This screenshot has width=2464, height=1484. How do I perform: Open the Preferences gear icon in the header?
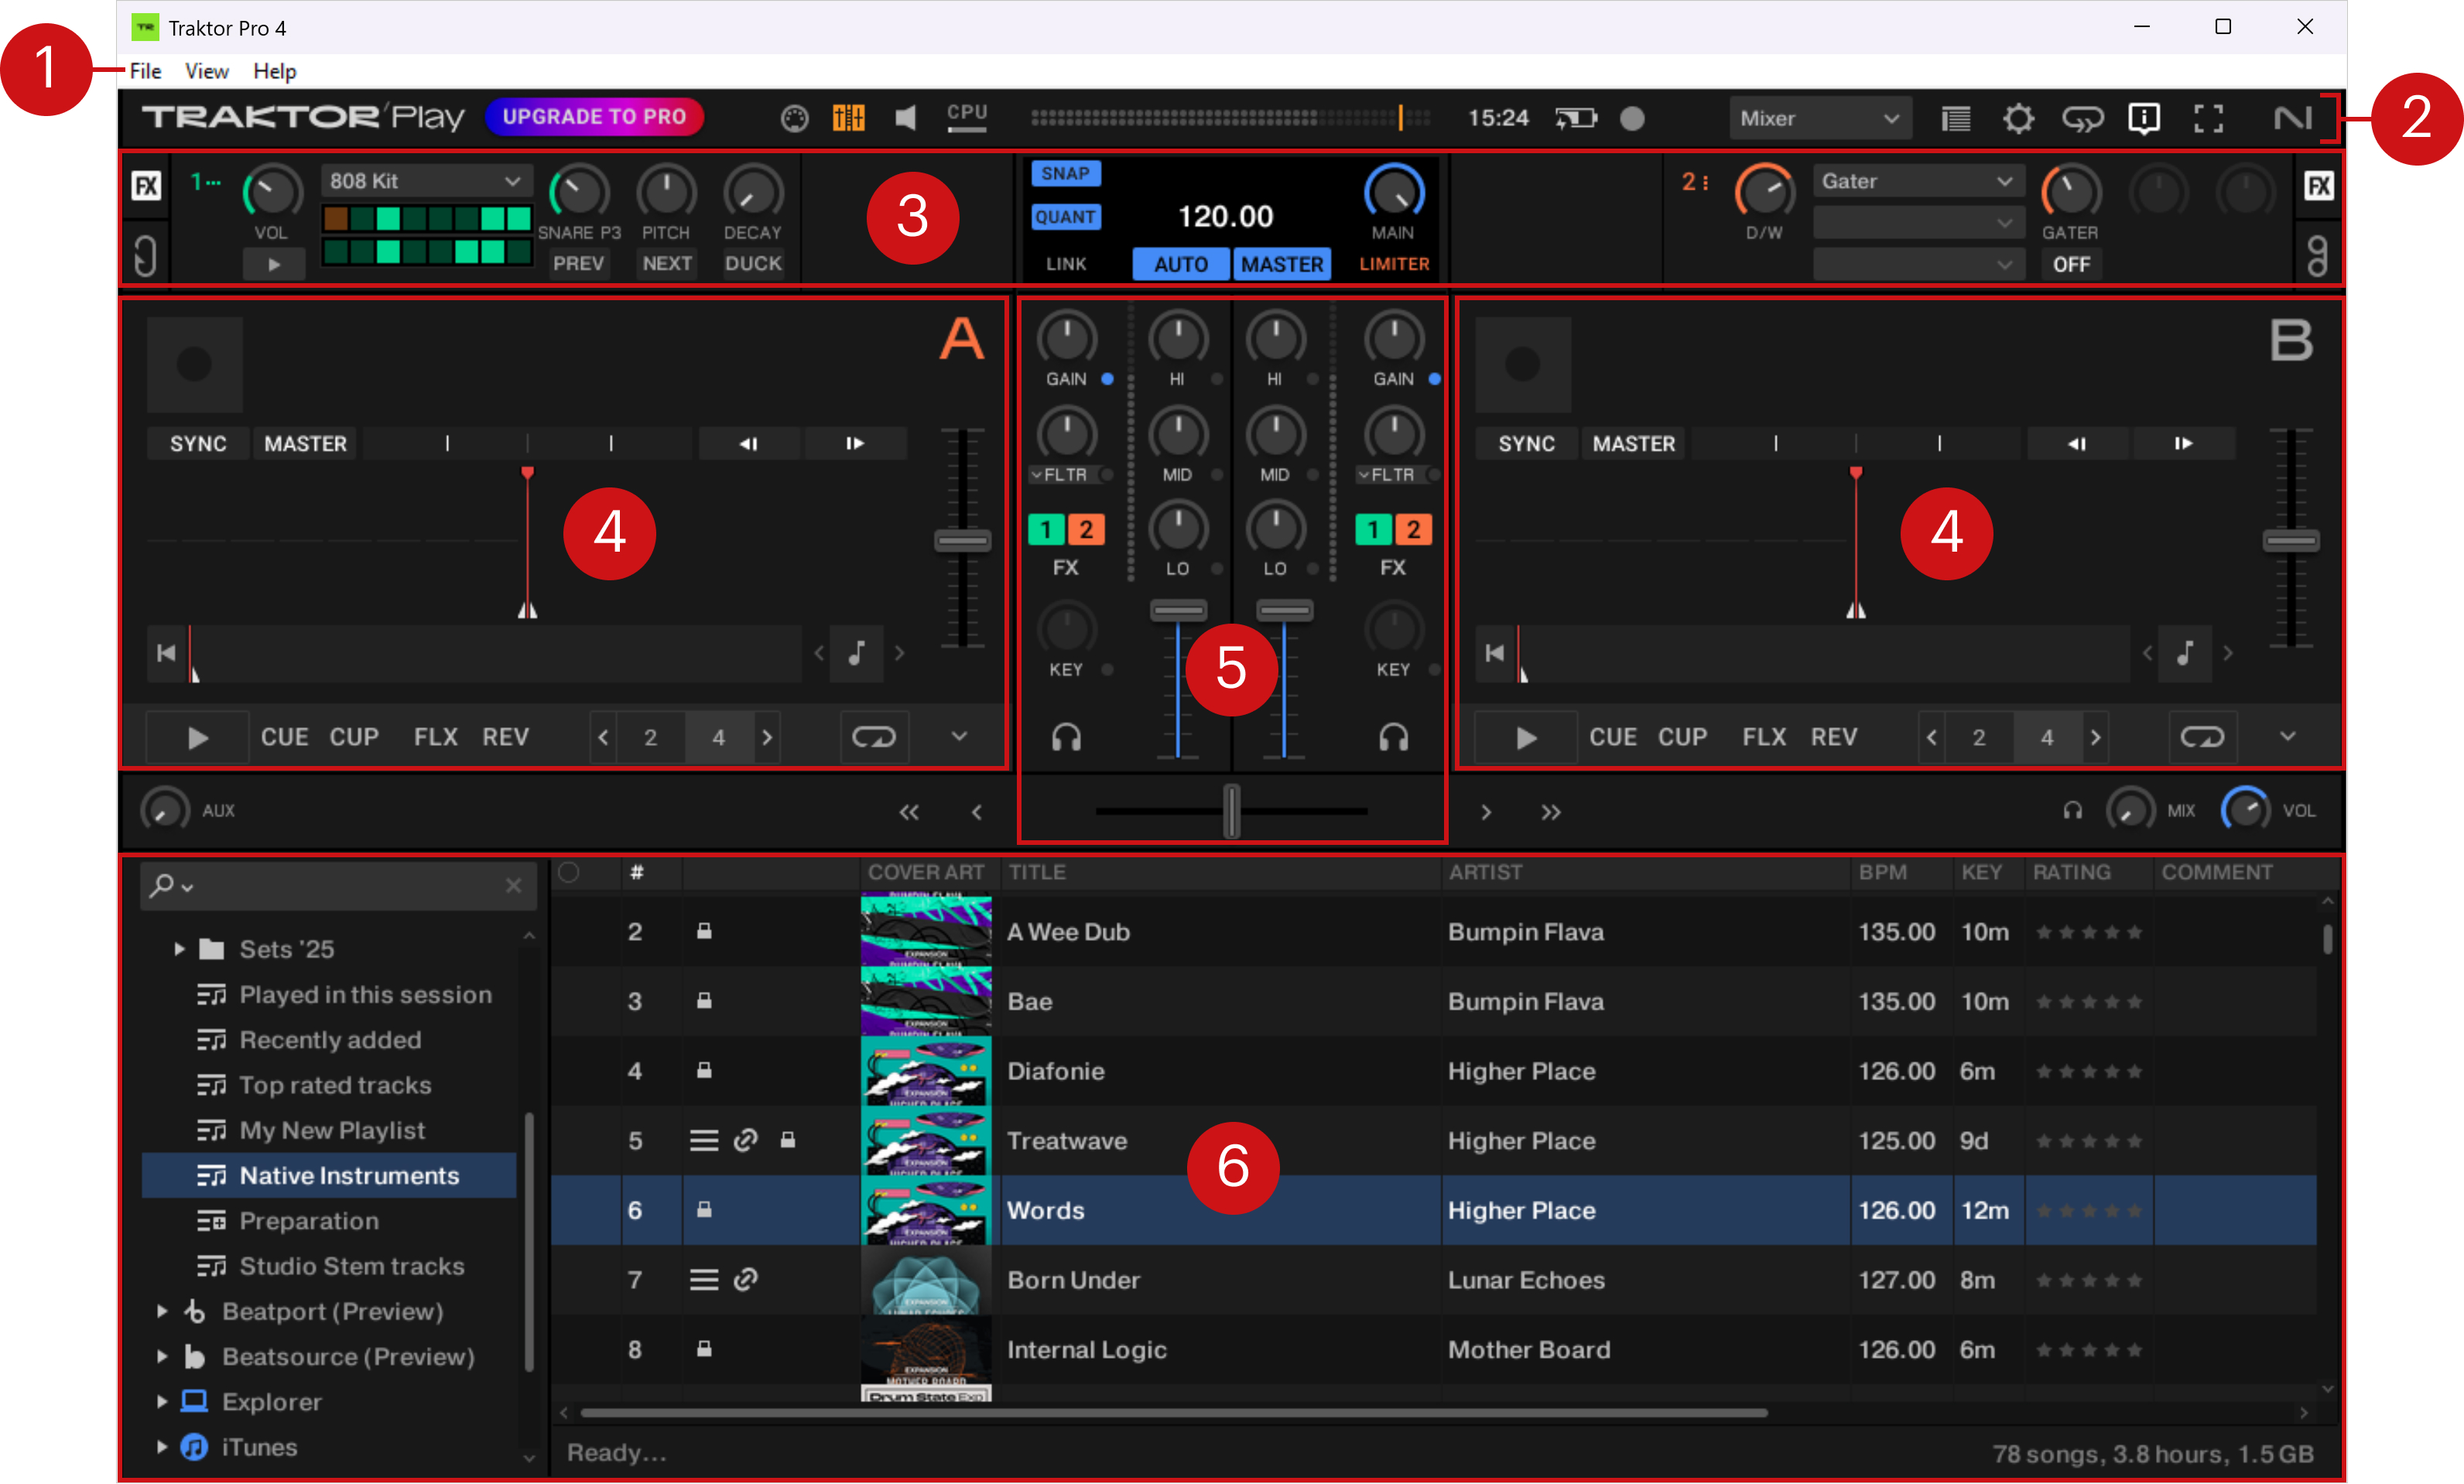tap(2018, 118)
